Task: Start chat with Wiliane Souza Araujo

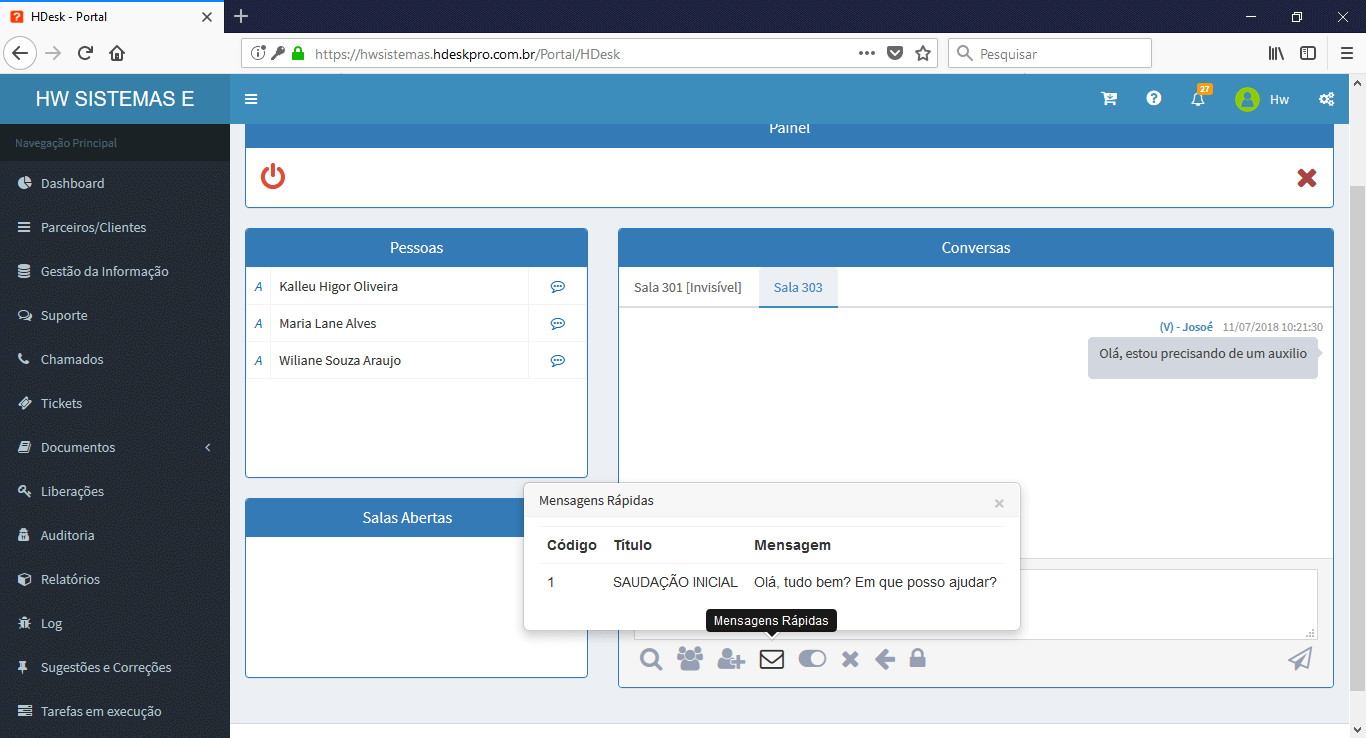Action: pos(558,360)
